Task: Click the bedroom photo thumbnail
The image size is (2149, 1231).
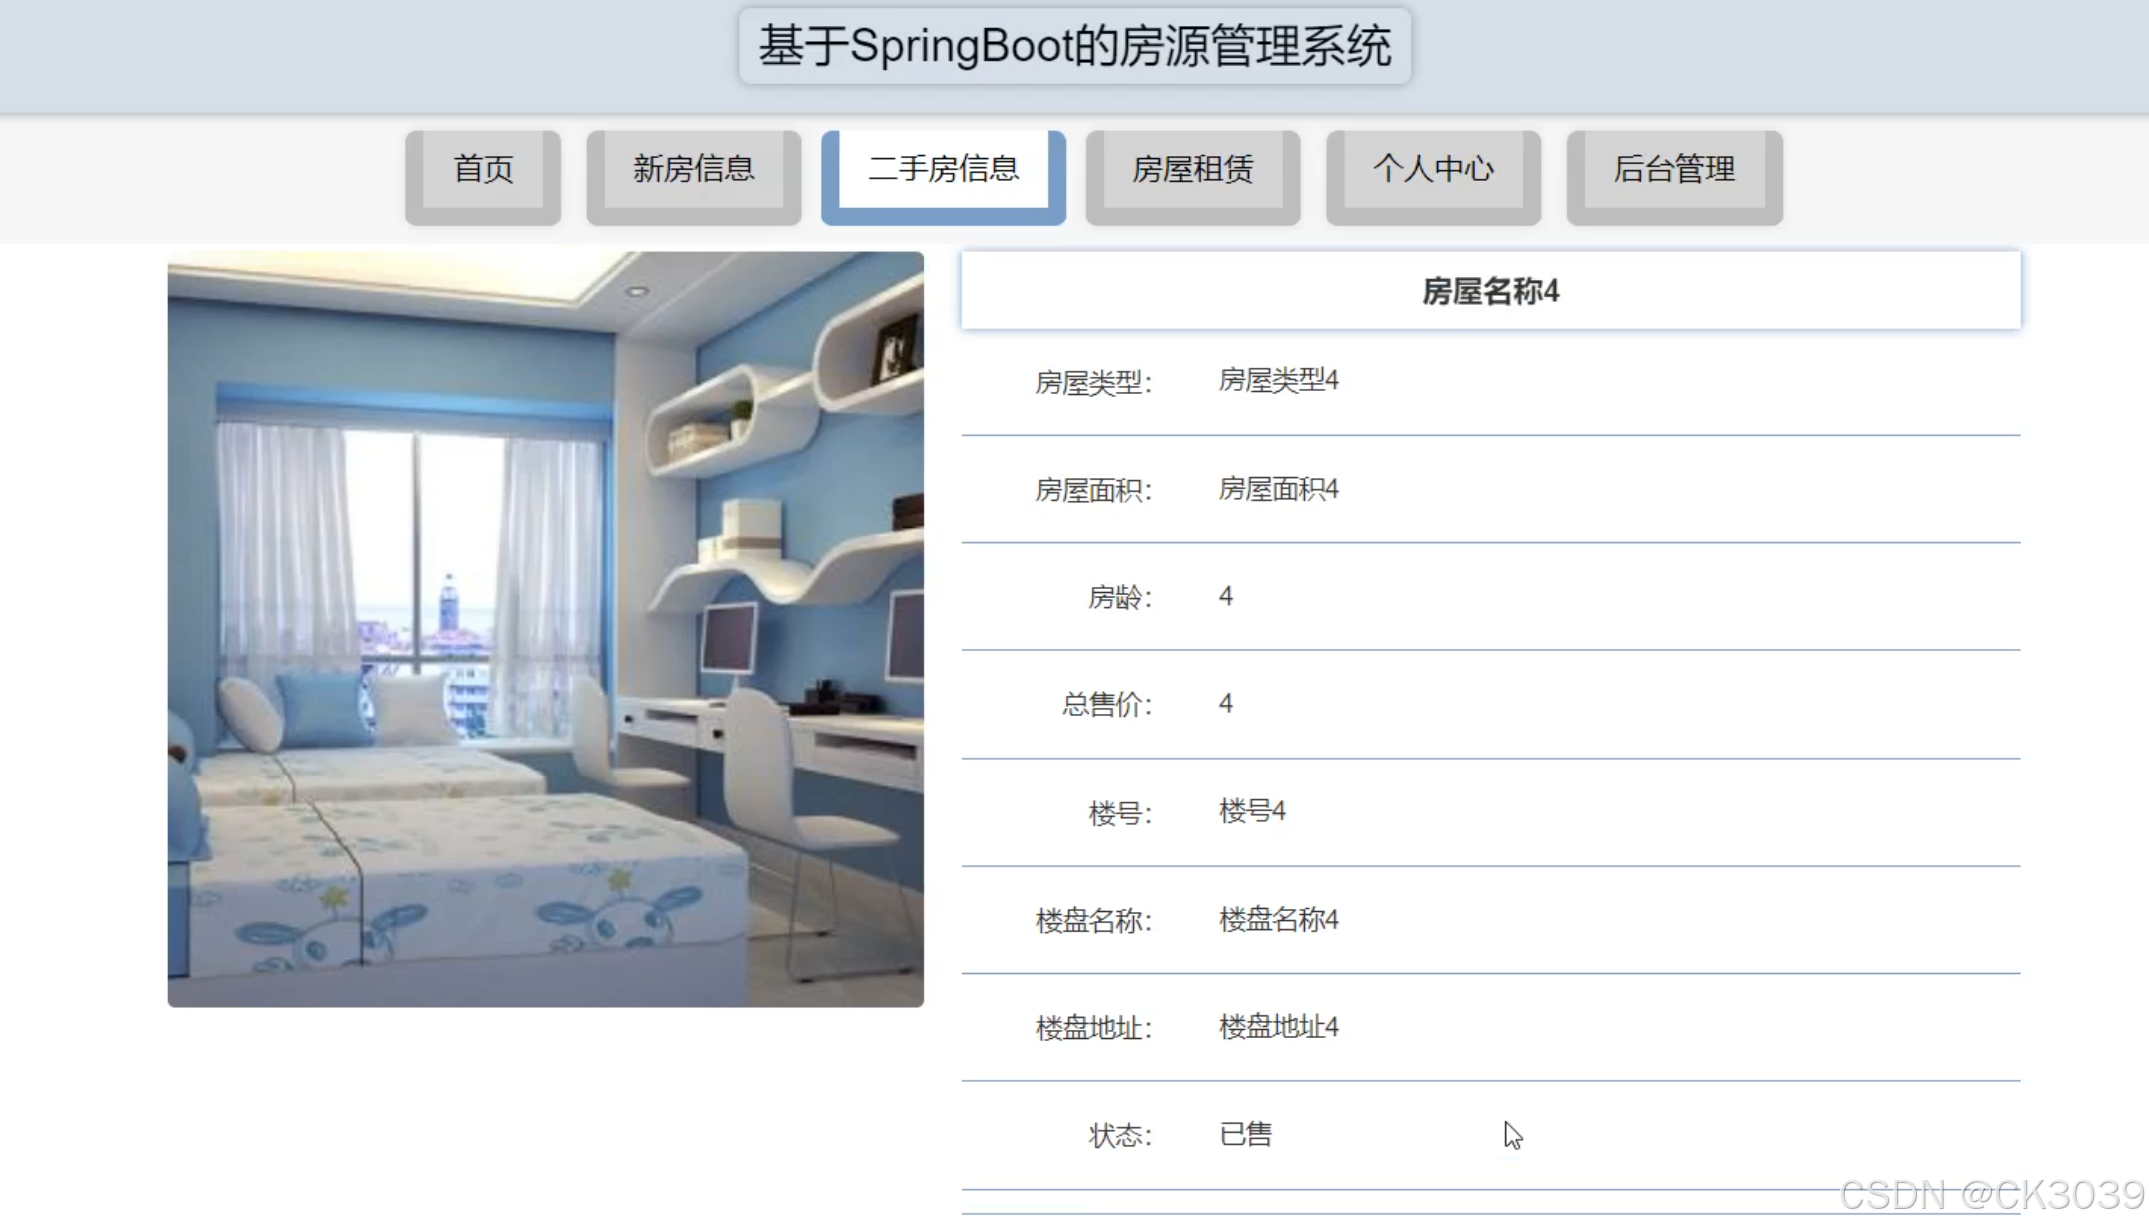Action: pyautogui.click(x=546, y=629)
